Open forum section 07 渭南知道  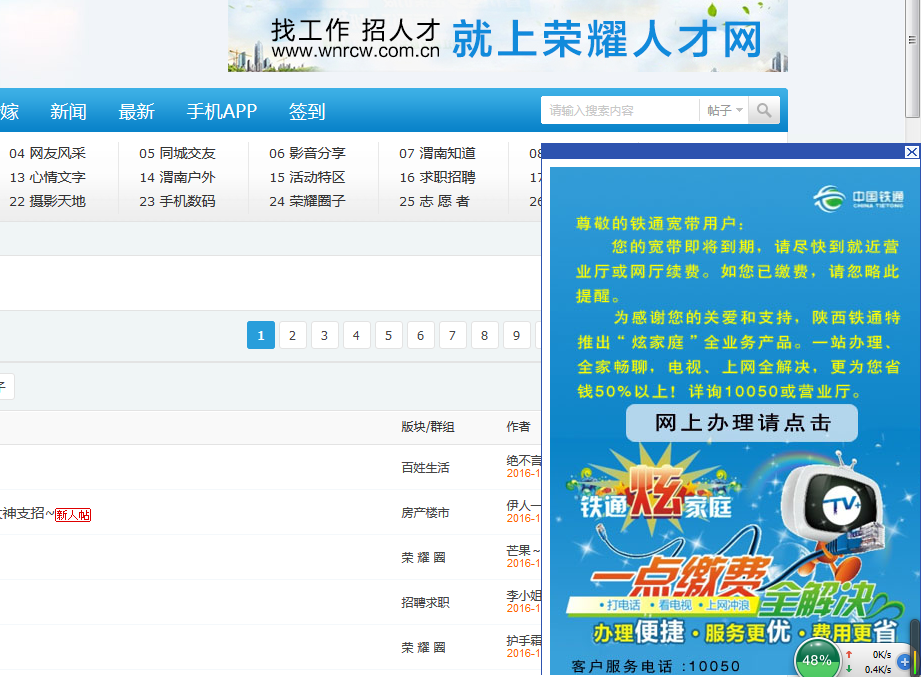tap(438, 153)
